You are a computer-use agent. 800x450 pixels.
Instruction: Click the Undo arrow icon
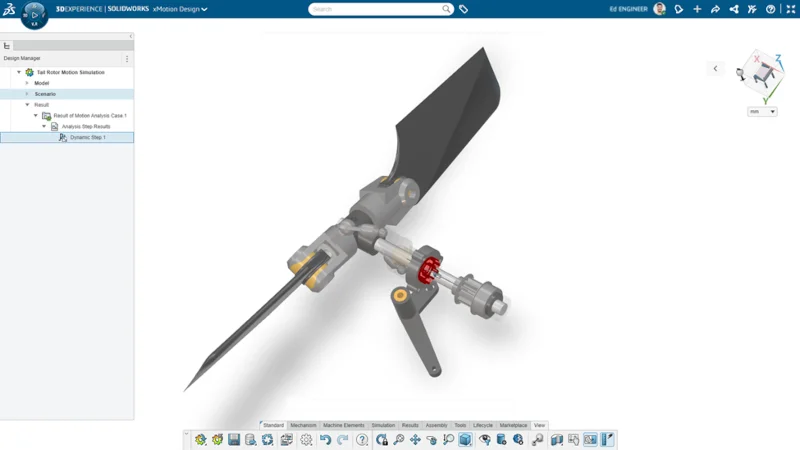point(325,440)
